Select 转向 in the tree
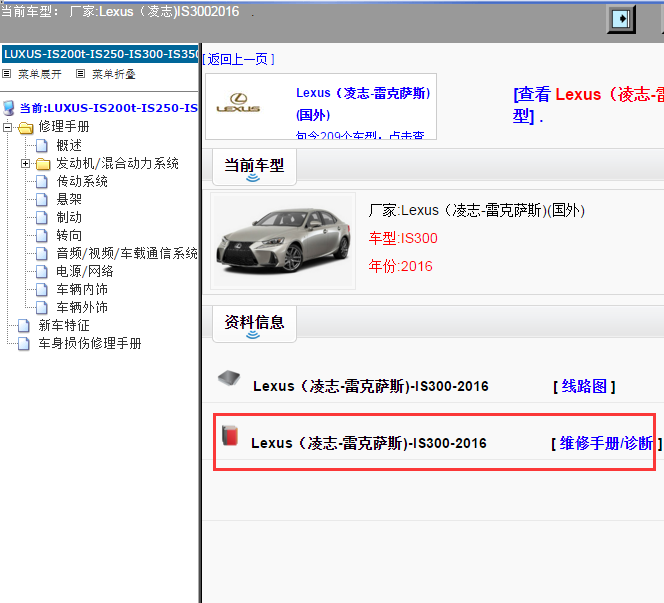664x603 pixels. click(69, 235)
